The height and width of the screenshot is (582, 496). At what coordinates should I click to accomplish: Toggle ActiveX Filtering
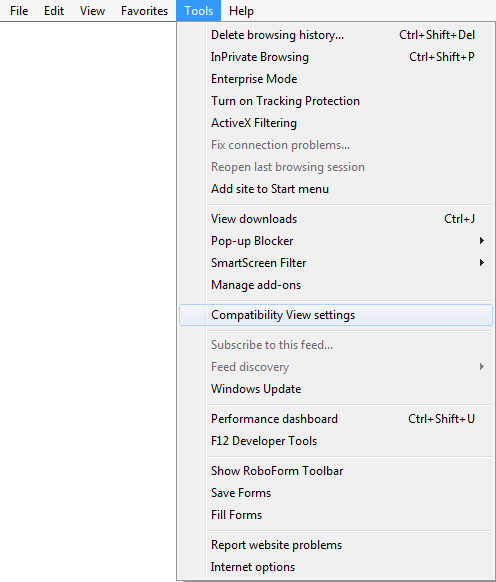click(x=336, y=123)
